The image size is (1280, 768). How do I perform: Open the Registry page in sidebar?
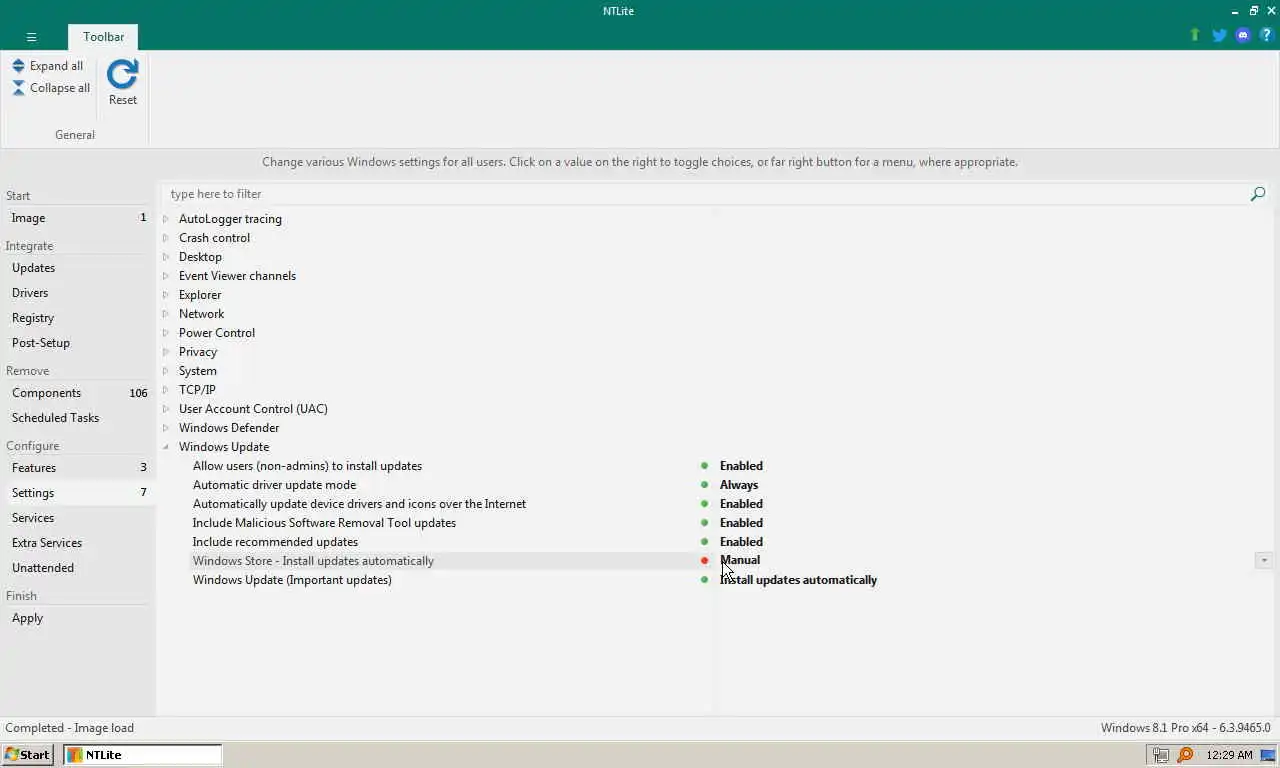[x=78, y=318]
